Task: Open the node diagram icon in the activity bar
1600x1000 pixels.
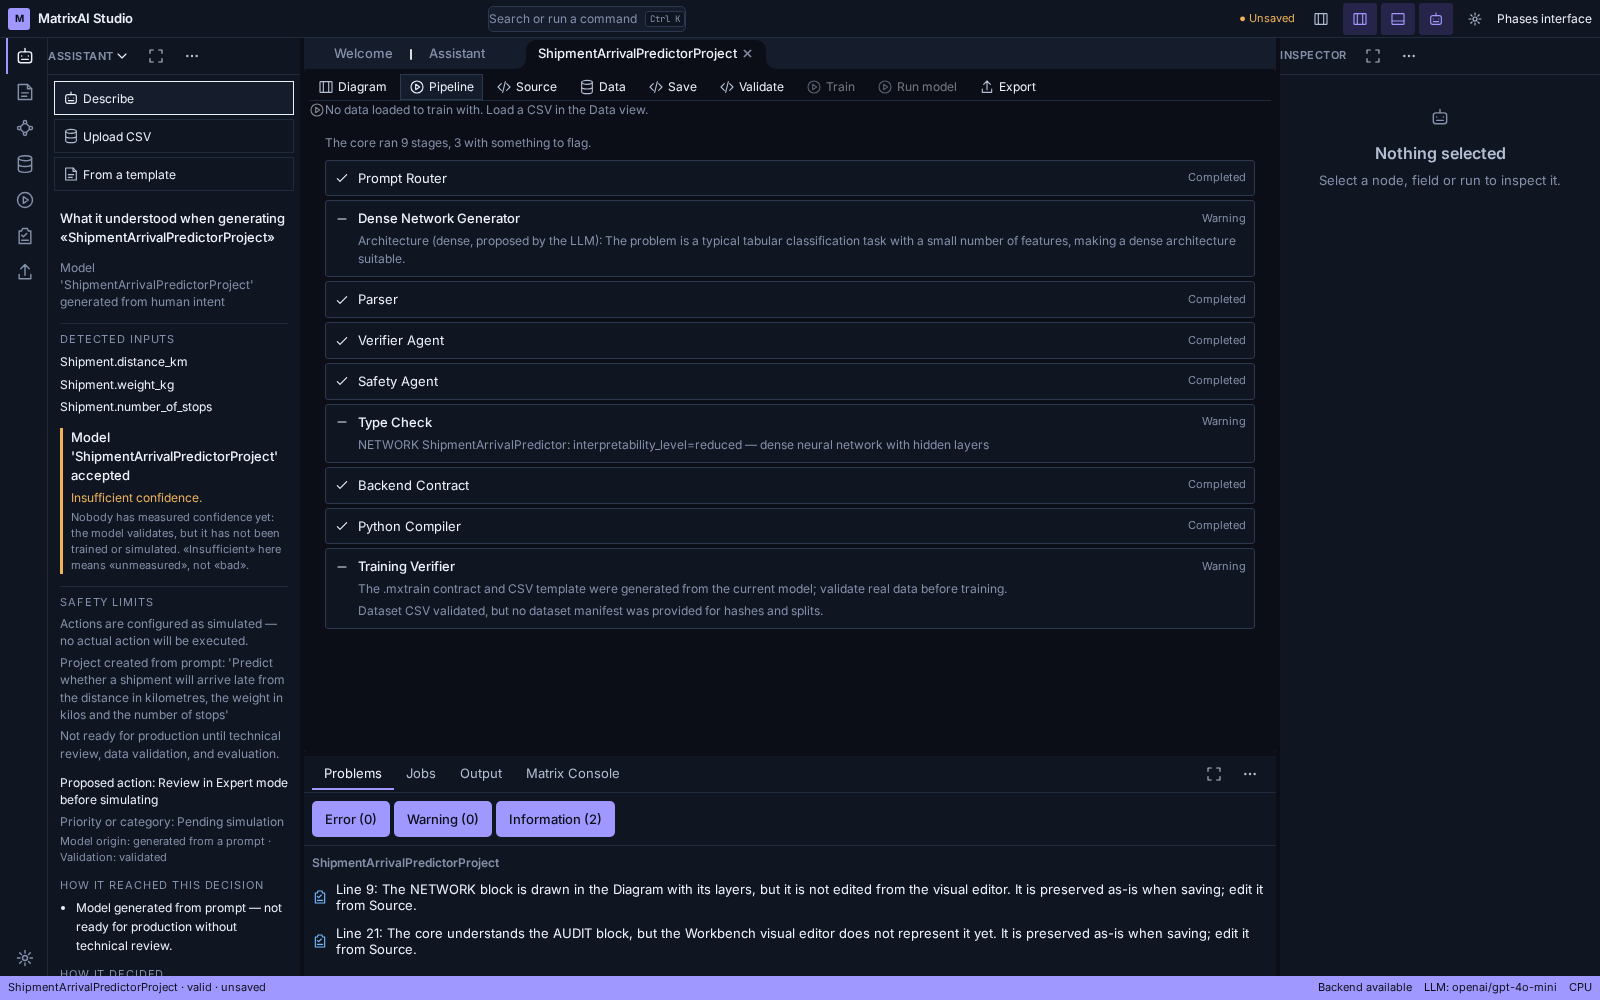Action: (x=25, y=128)
